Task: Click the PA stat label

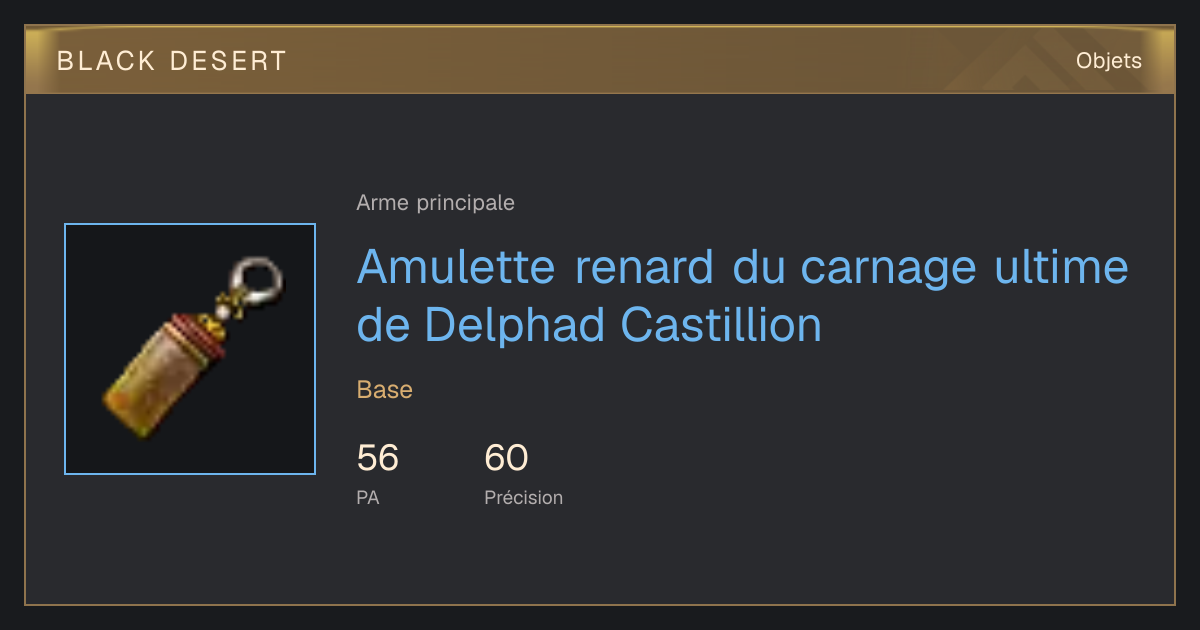Action: (x=368, y=497)
